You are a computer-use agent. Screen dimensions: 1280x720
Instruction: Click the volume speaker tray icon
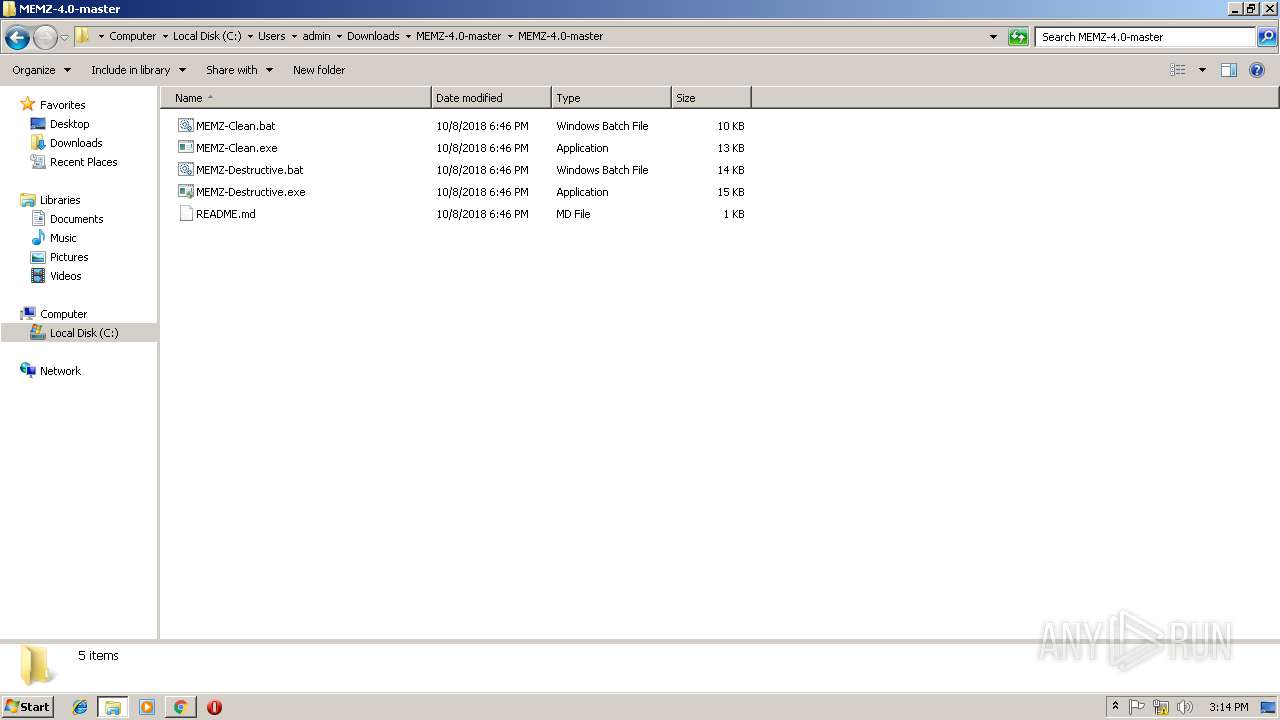(1185, 707)
